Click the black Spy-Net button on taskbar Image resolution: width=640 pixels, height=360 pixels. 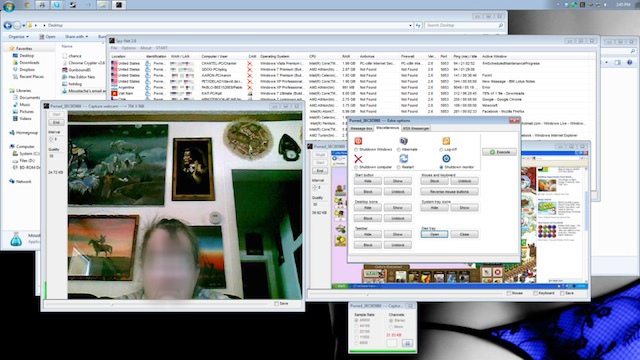119,5
